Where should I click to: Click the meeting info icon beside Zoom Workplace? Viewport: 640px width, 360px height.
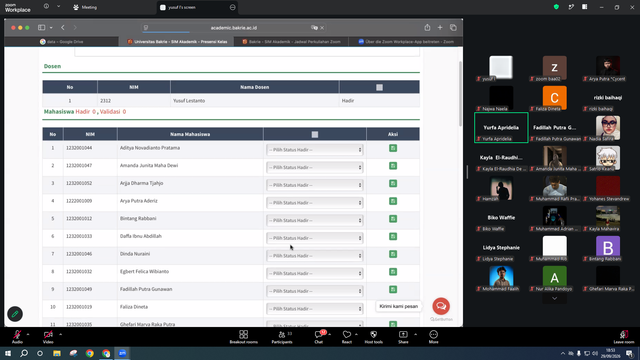[46, 7]
